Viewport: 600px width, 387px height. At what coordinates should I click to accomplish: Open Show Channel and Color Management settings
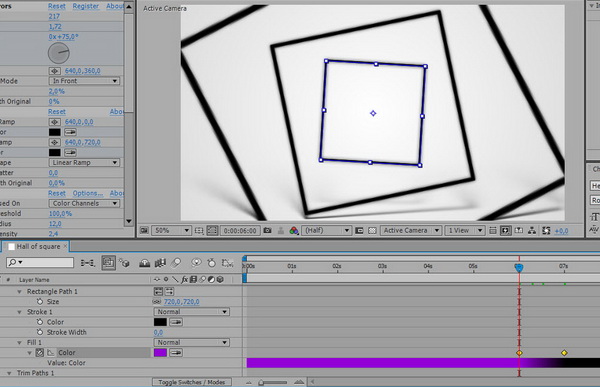pos(294,230)
